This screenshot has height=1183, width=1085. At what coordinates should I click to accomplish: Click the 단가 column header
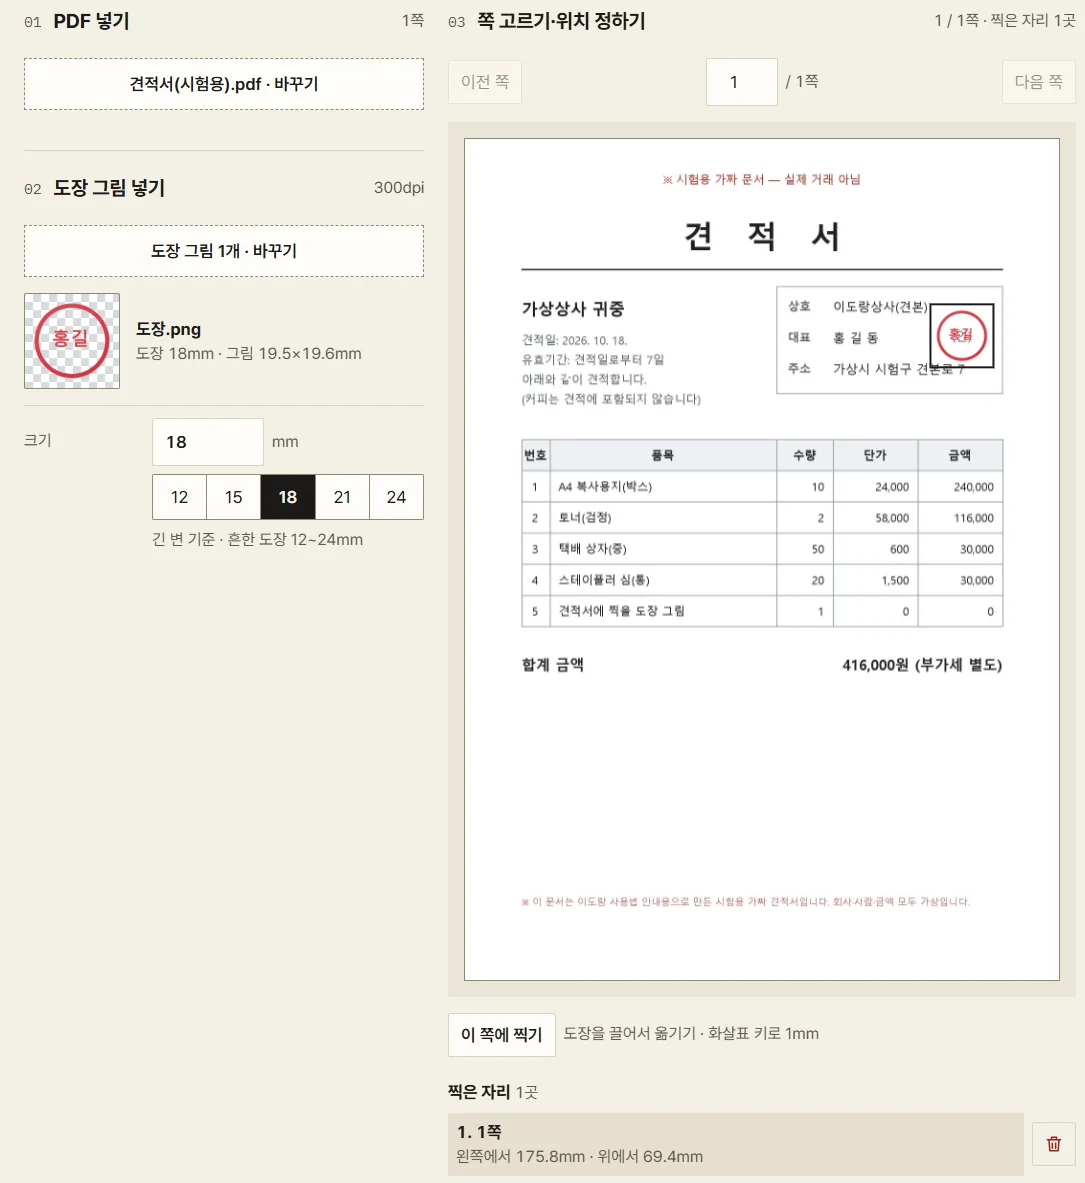coord(875,455)
